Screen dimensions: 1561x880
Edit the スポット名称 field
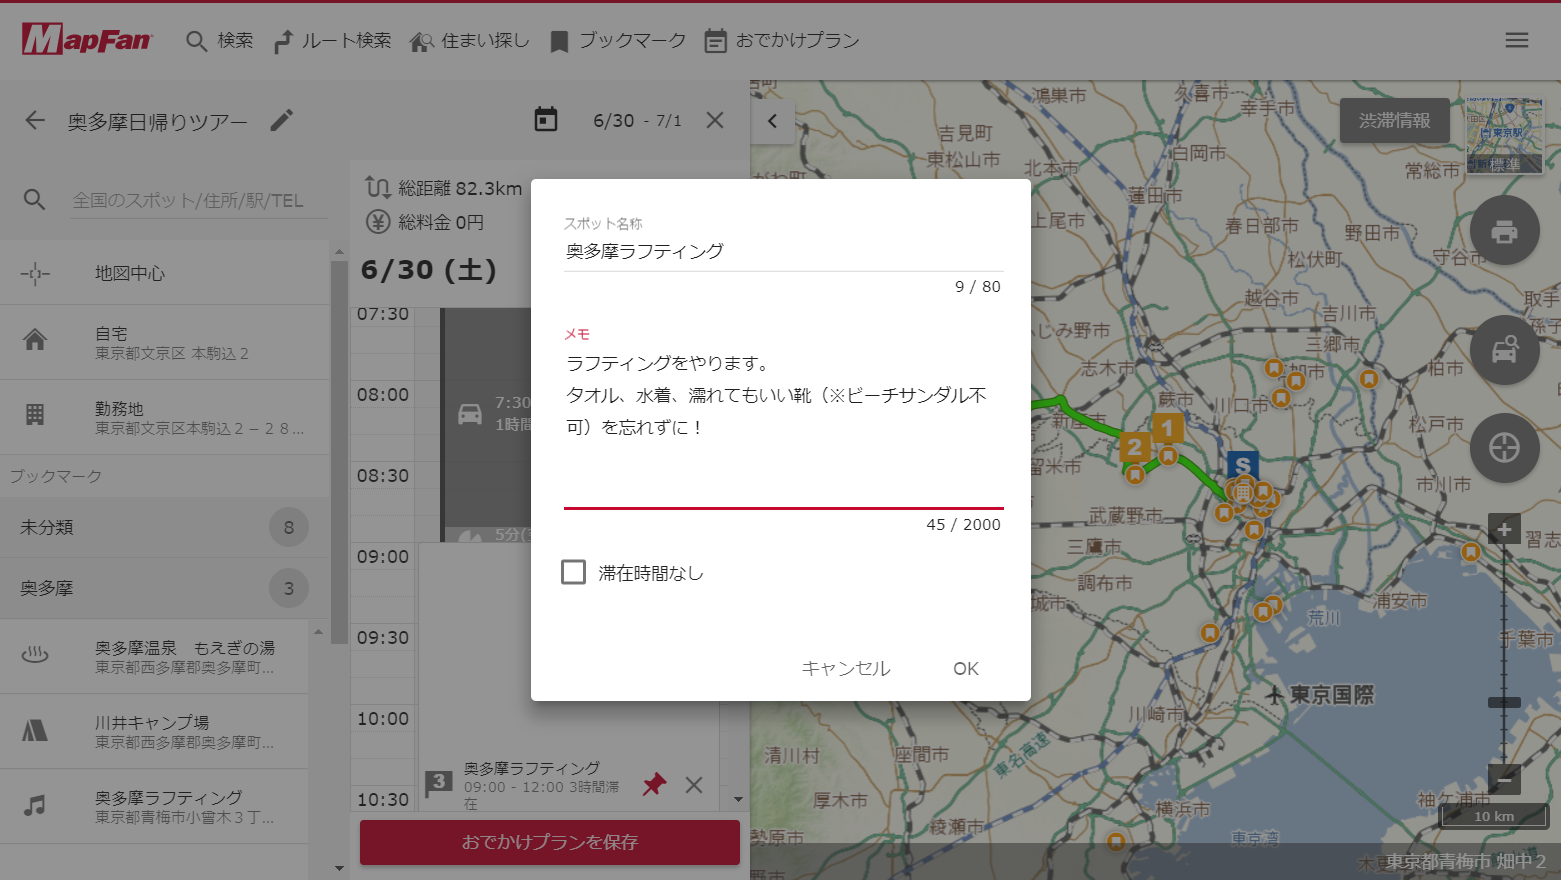783,251
